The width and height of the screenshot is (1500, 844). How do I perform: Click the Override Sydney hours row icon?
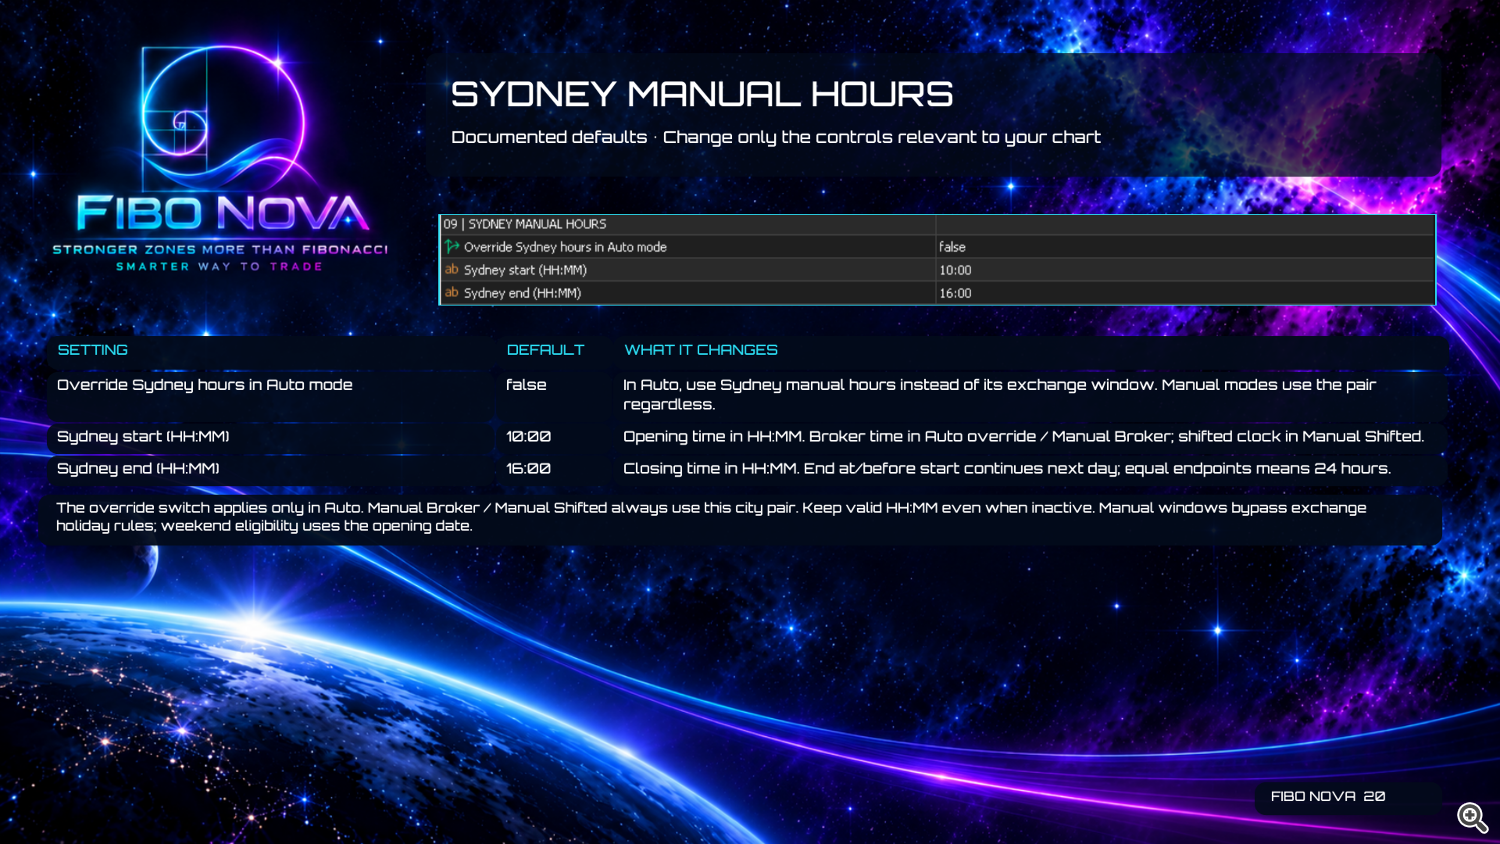coord(452,246)
